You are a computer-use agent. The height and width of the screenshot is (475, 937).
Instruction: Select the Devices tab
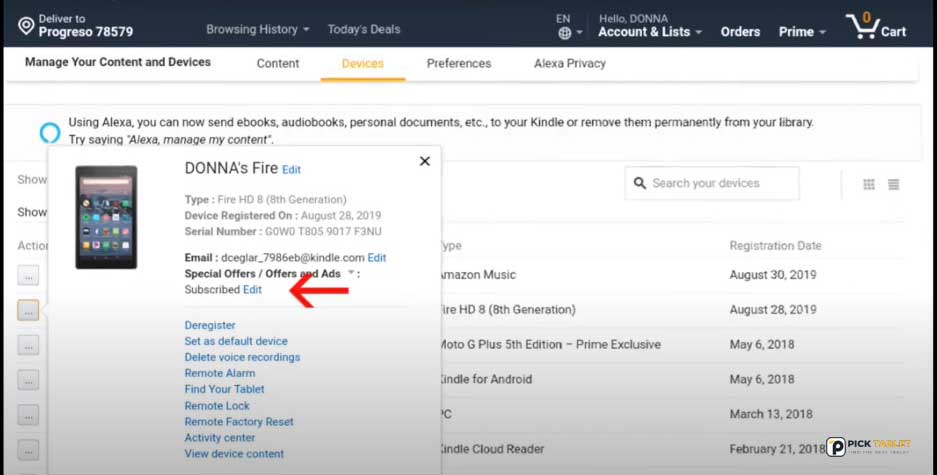[363, 63]
